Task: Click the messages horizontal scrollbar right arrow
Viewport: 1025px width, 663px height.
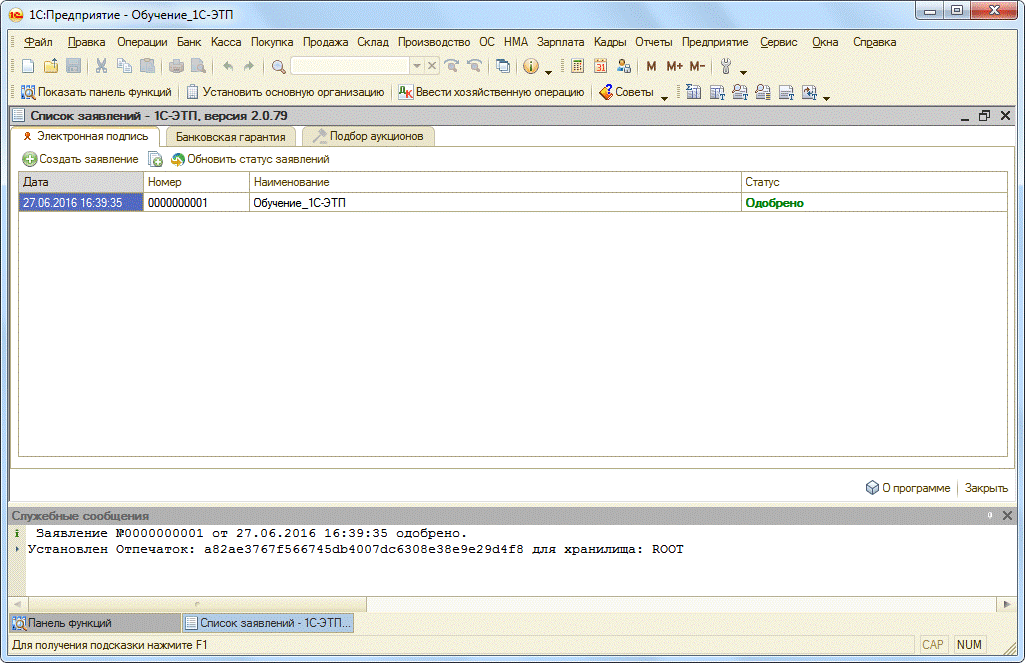Action: (x=1007, y=604)
